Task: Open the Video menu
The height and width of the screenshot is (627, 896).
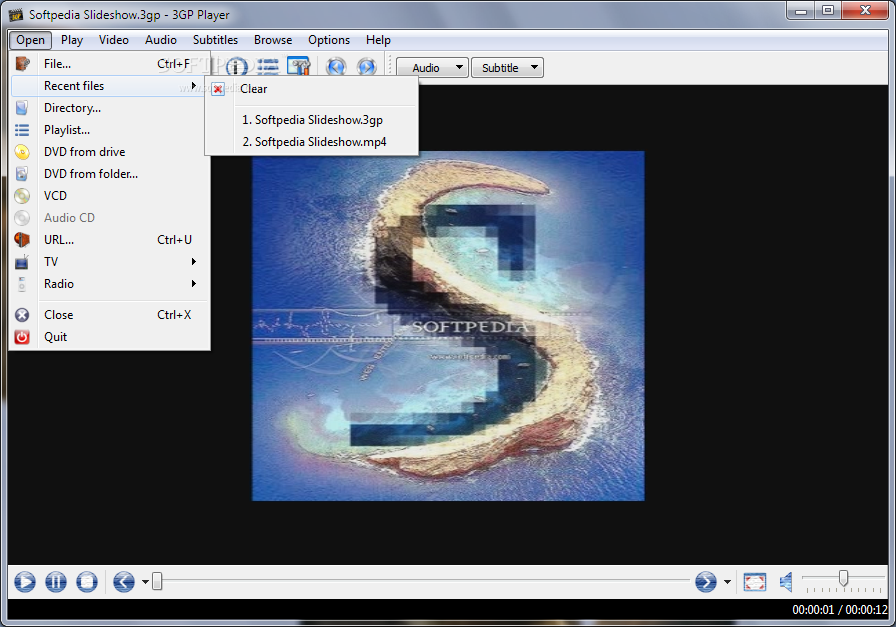Action: click(114, 40)
